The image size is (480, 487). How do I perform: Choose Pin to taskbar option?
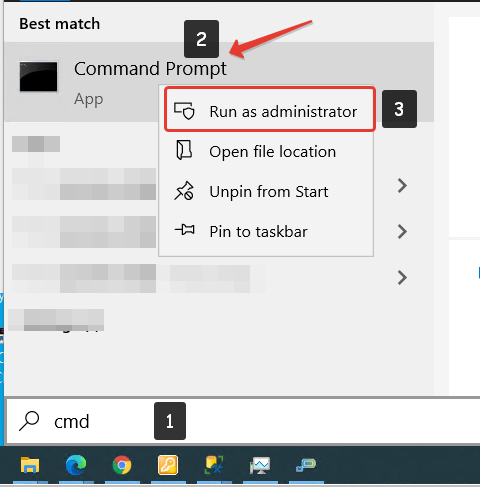click(x=266, y=231)
